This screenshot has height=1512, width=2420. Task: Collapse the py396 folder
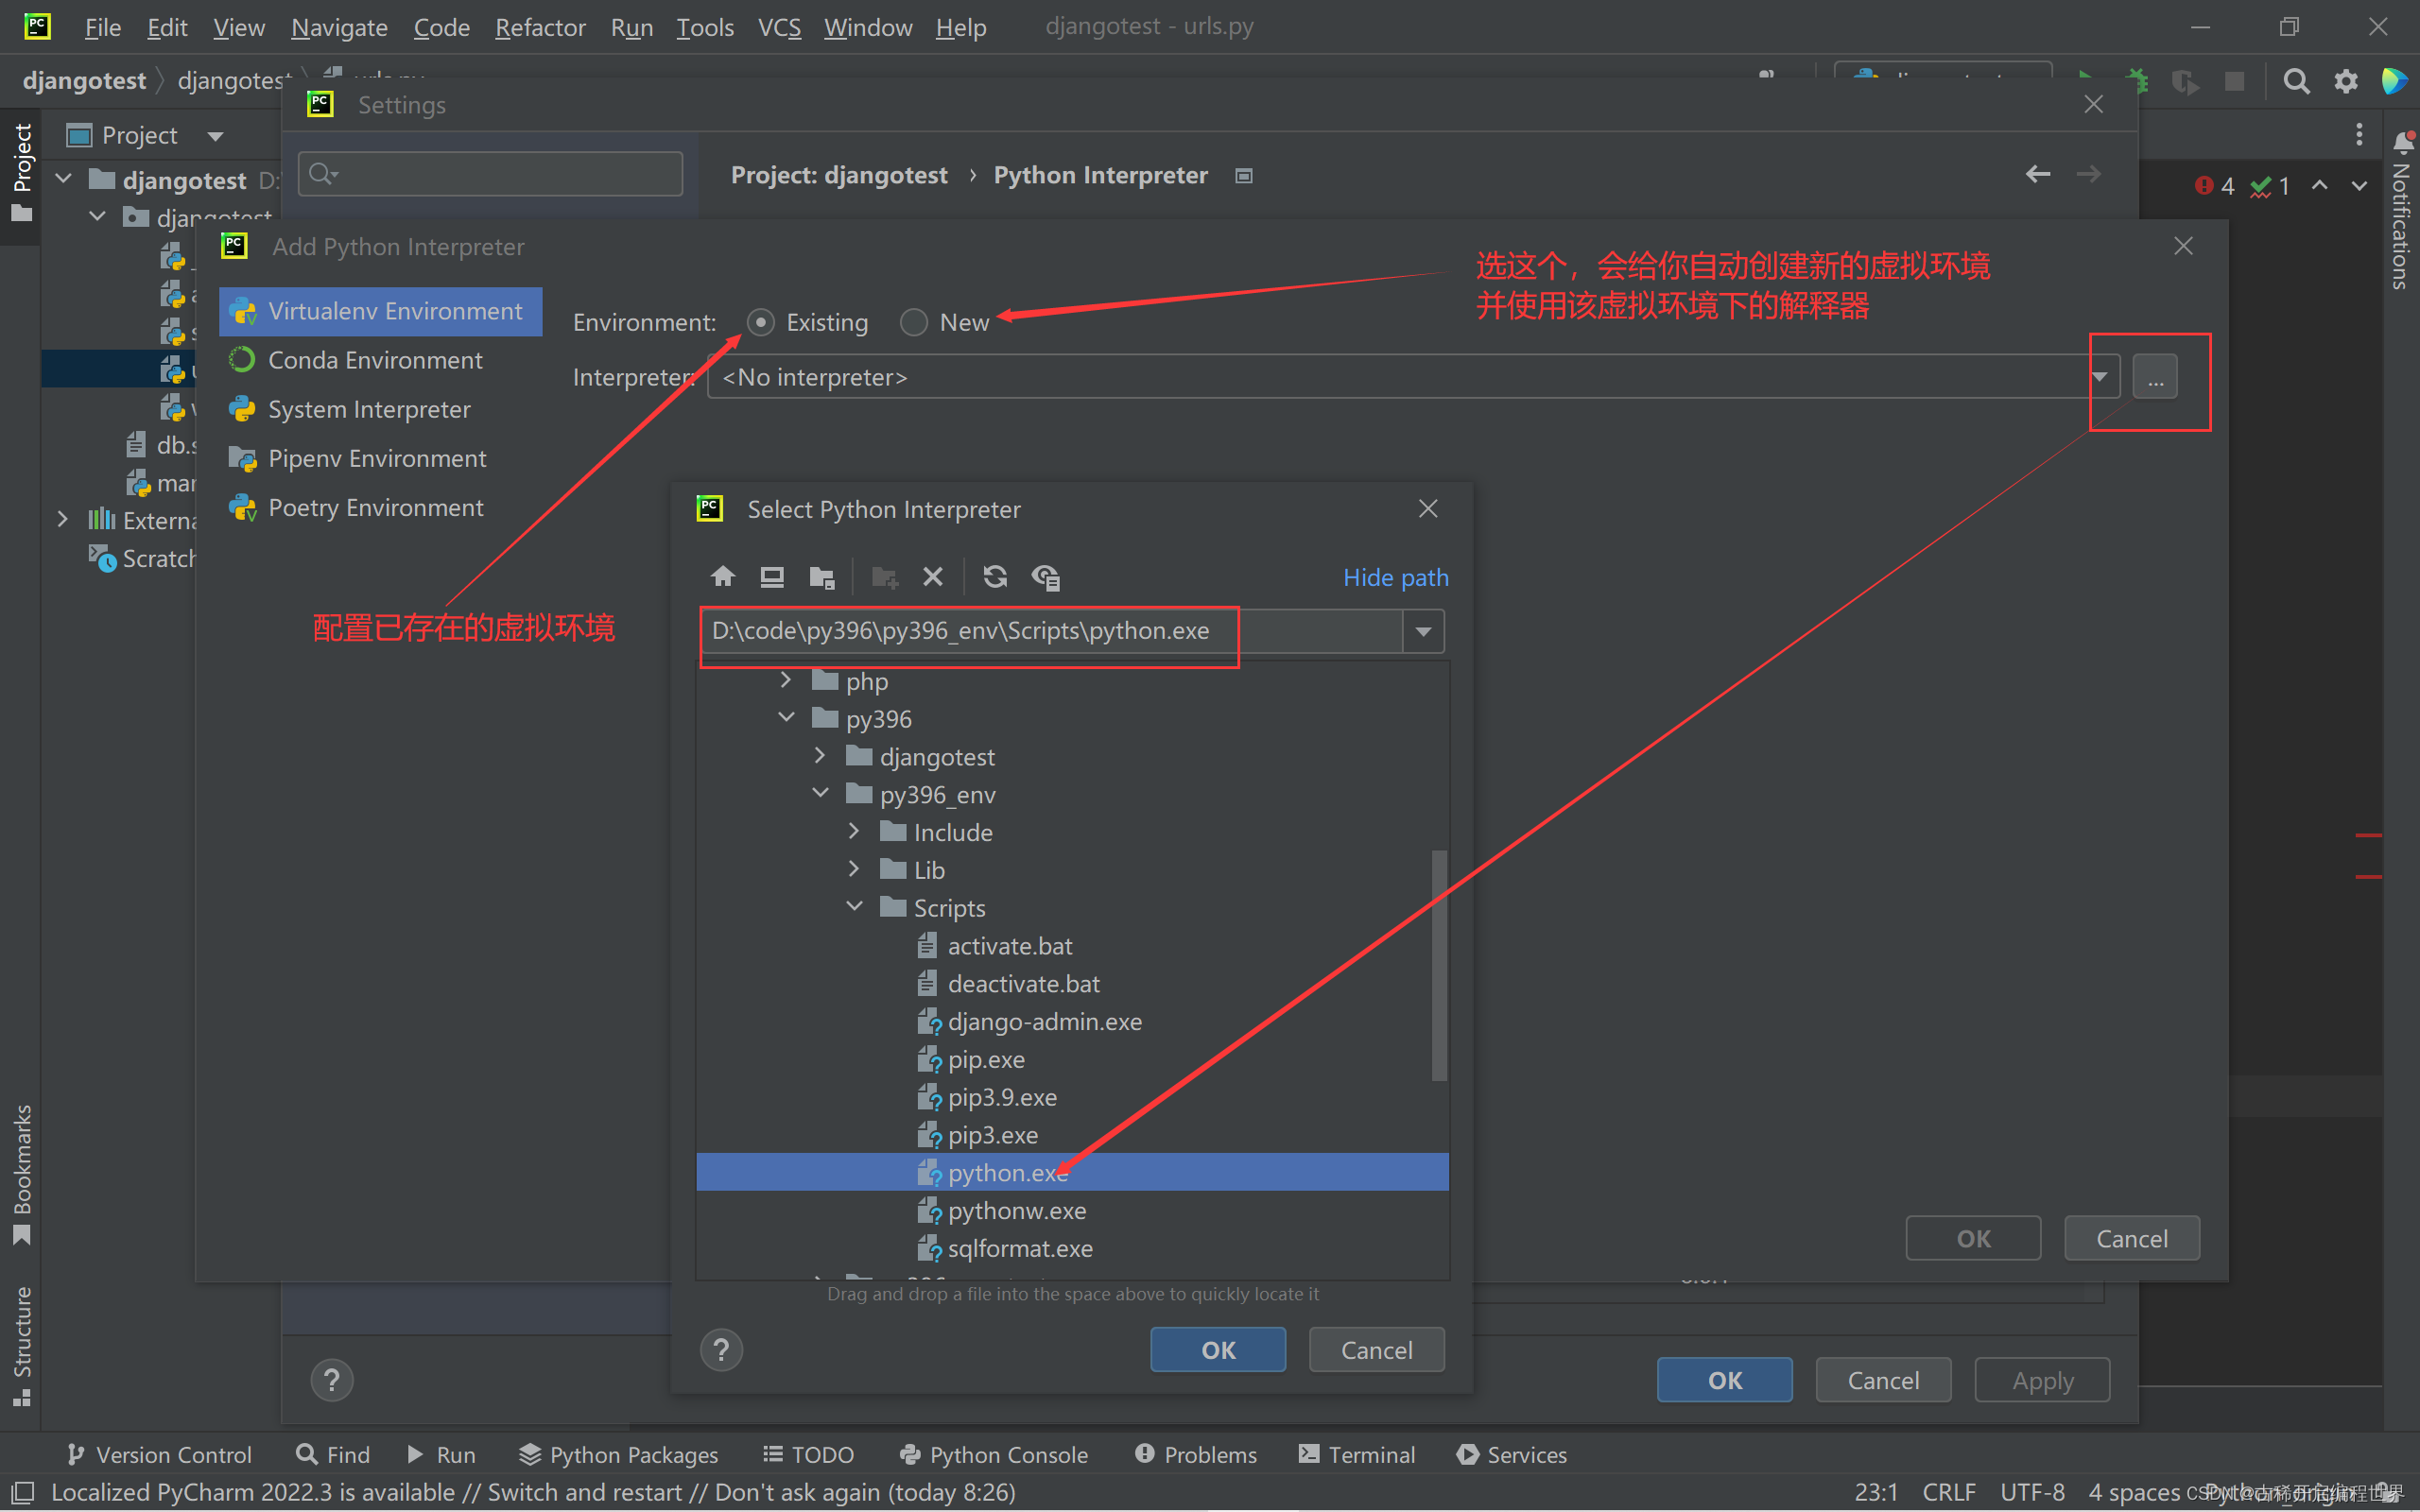(786, 718)
